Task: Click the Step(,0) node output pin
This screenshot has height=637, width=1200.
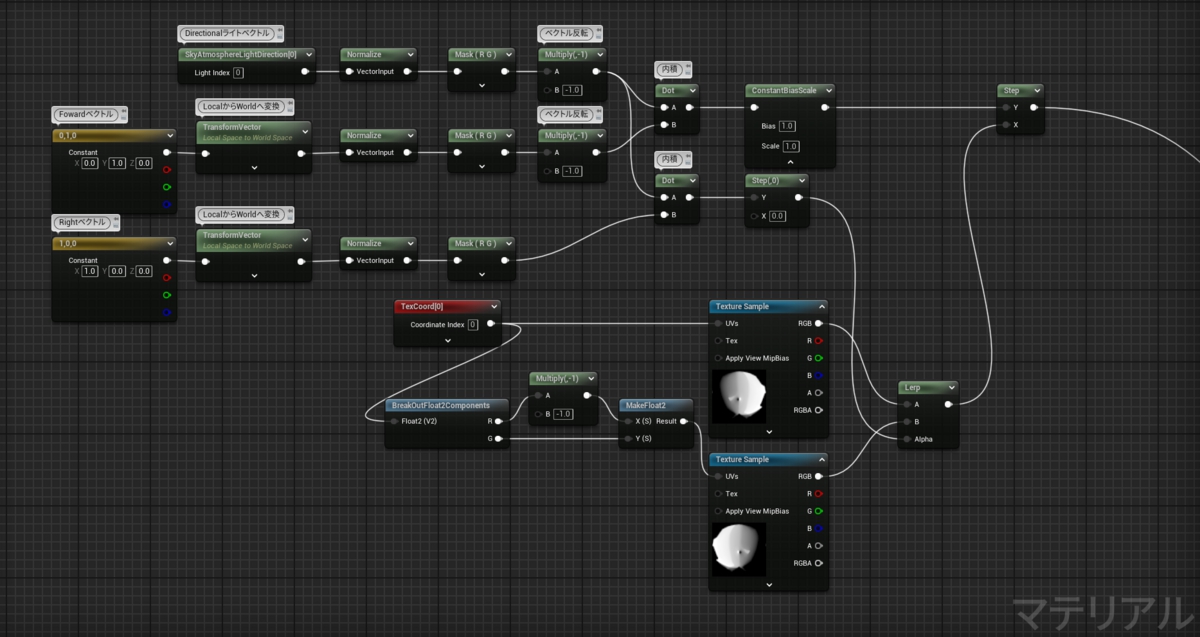Action: 799,198
